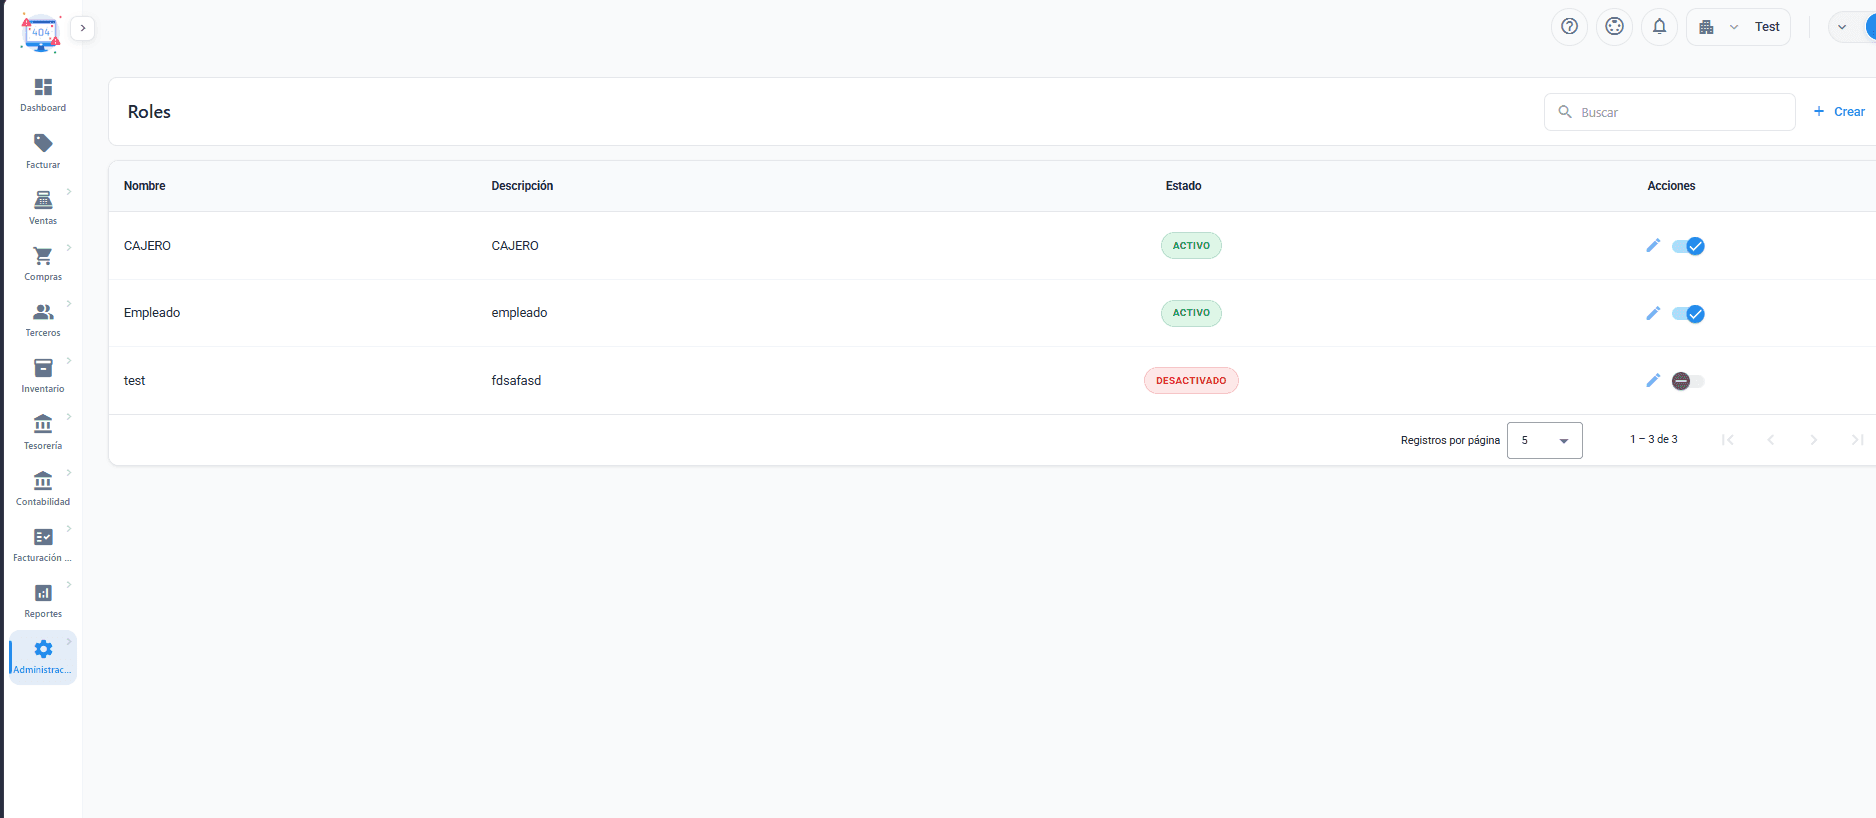The height and width of the screenshot is (818, 1876).
Task: Open the Dashboard sidebar icon
Action: point(43,87)
